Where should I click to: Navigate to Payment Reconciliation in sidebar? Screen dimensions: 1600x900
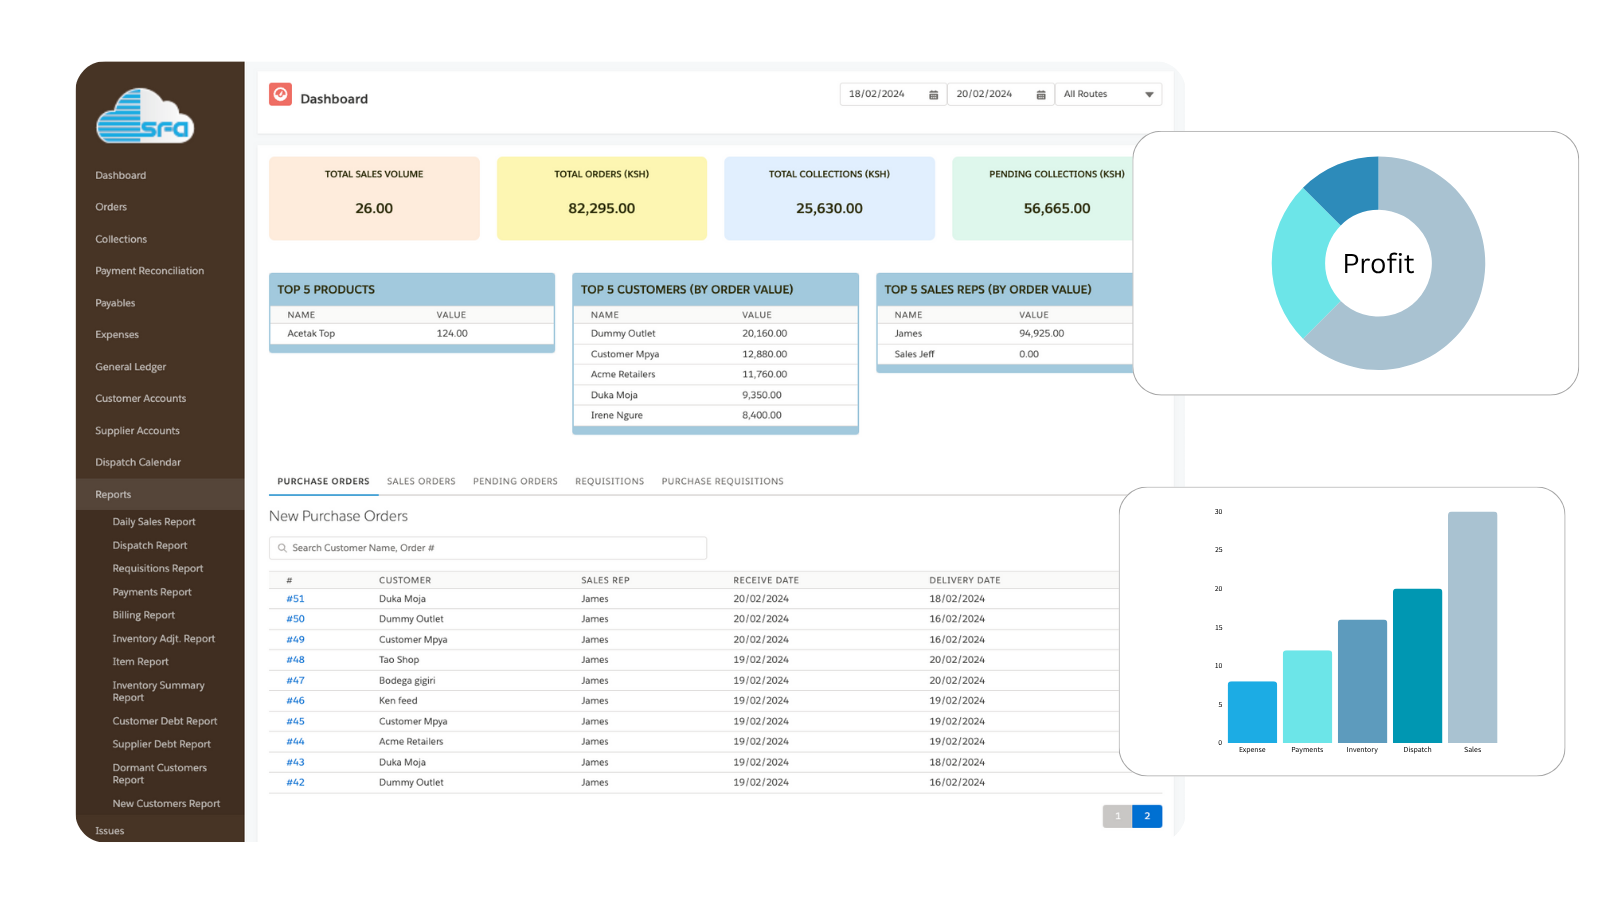pyautogui.click(x=149, y=270)
